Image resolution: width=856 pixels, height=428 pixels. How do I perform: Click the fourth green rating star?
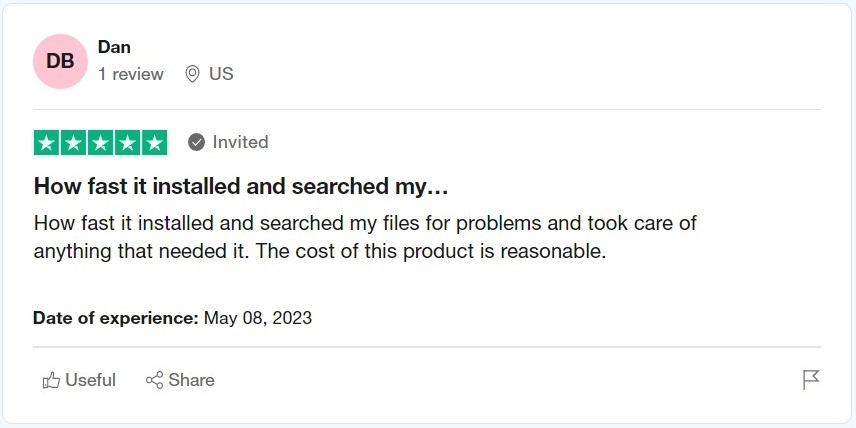point(128,143)
